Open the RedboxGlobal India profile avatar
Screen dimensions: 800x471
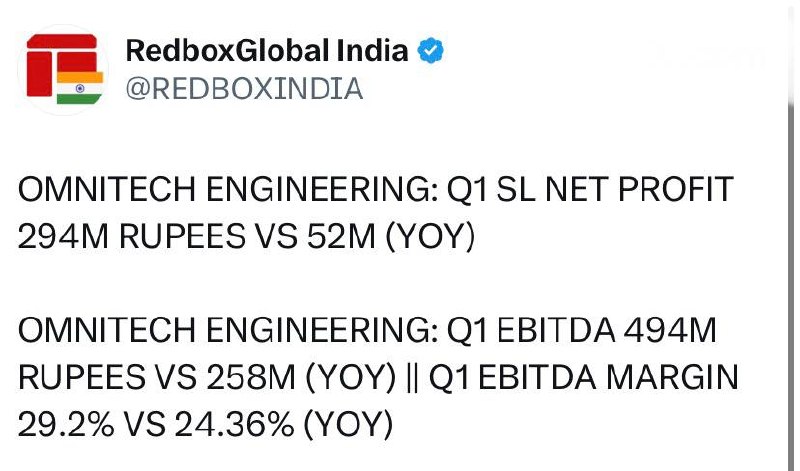pos(63,69)
